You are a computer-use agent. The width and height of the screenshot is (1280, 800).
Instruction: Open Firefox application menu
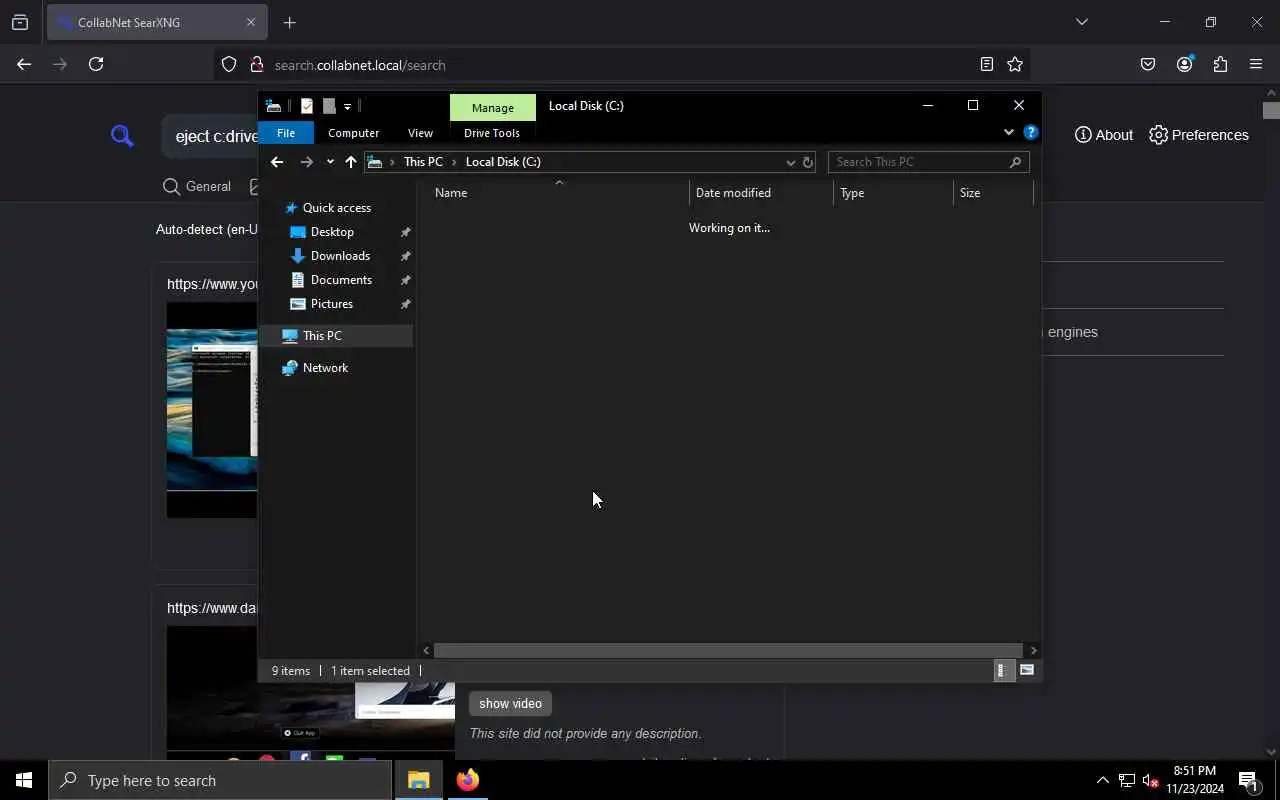pyautogui.click(x=1256, y=64)
